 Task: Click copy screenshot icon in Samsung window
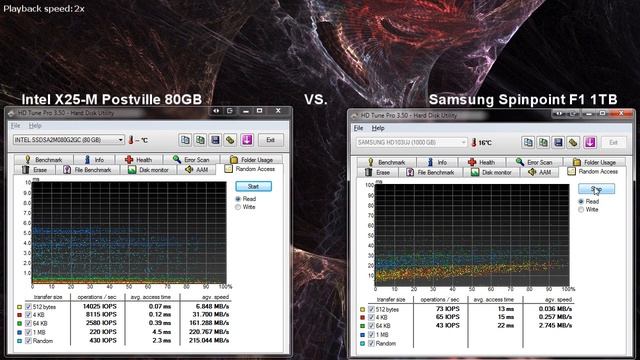click(543, 142)
